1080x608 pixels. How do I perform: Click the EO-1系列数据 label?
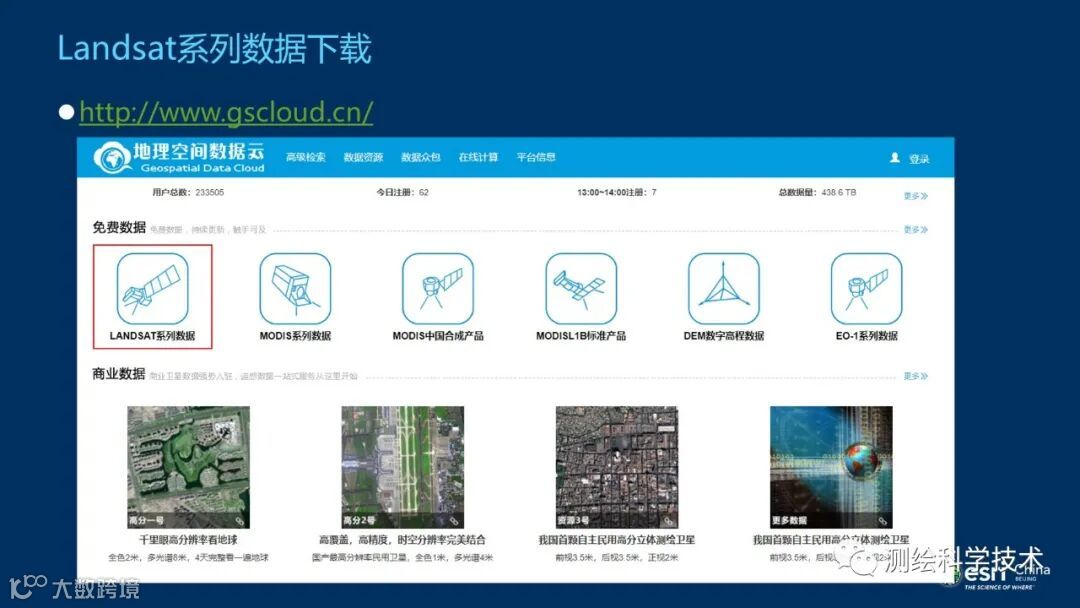point(866,336)
